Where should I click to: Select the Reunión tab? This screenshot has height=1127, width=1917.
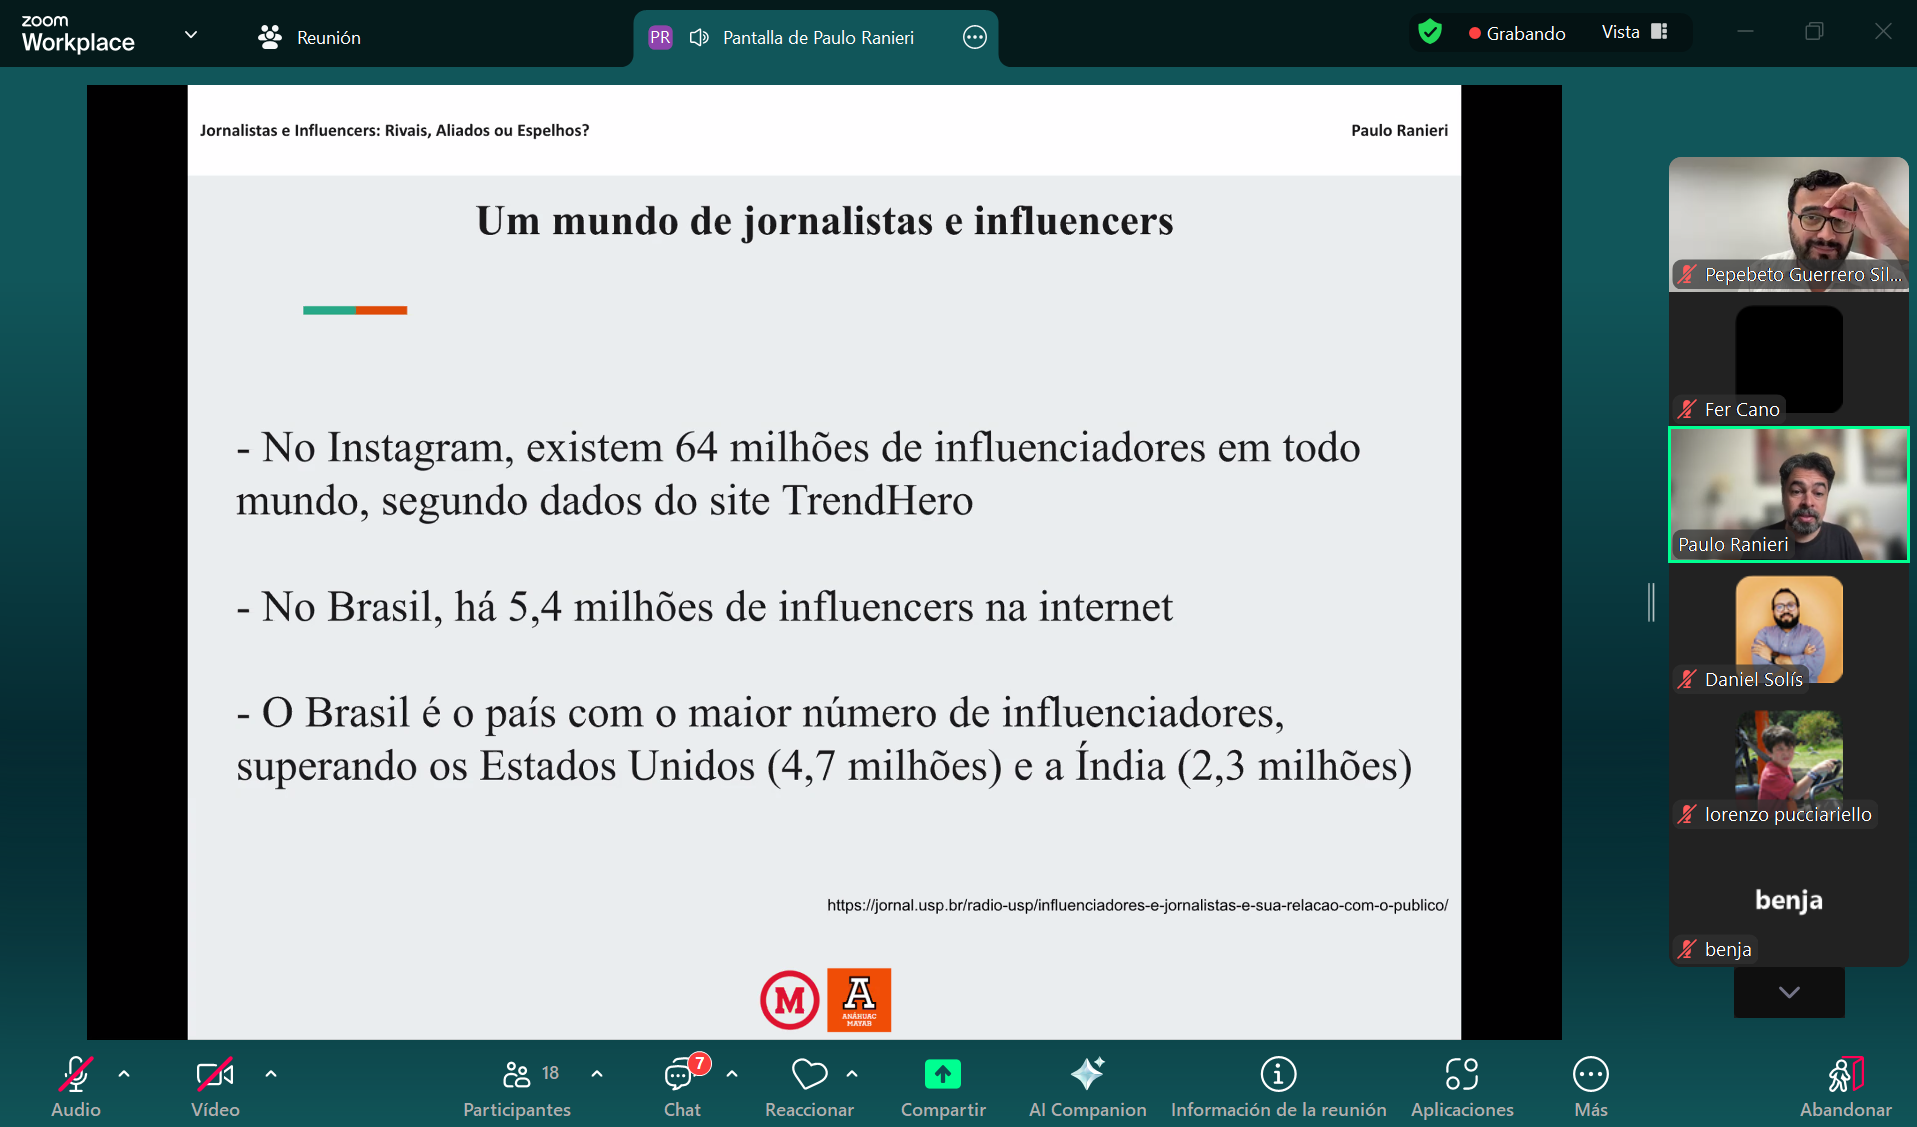(309, 37)
